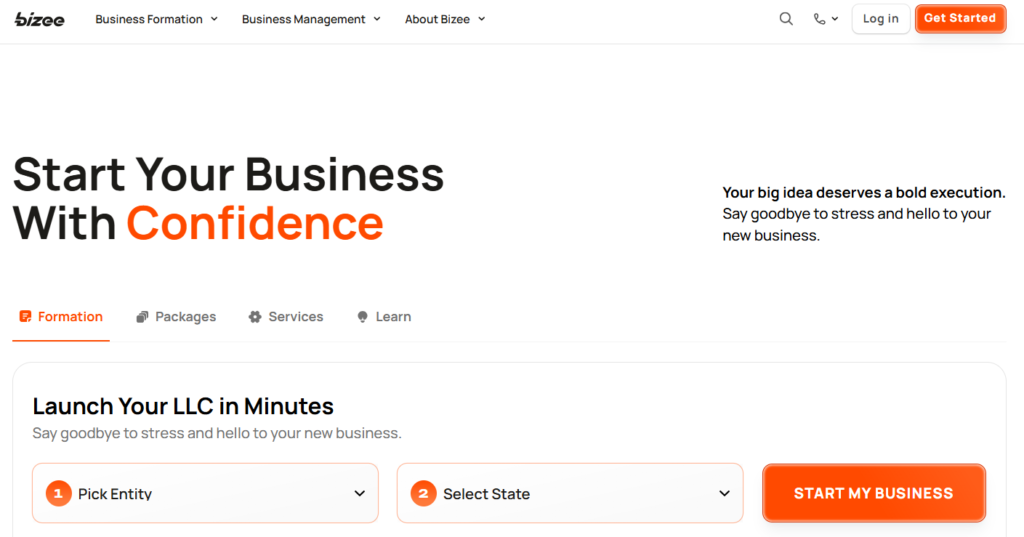Click the Learn lightbulb icon
This screenshot has height=537, width=1024.
click(x=362, y=317)
